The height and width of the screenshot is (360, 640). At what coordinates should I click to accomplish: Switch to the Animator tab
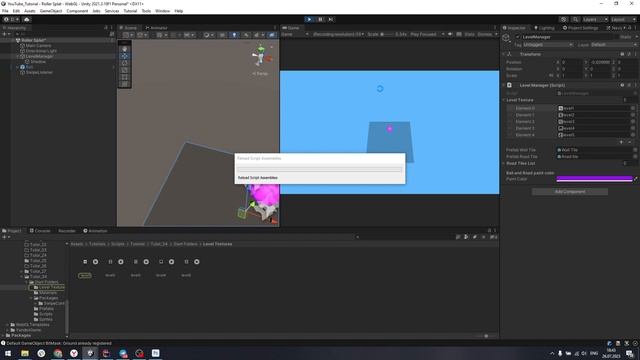156,28
